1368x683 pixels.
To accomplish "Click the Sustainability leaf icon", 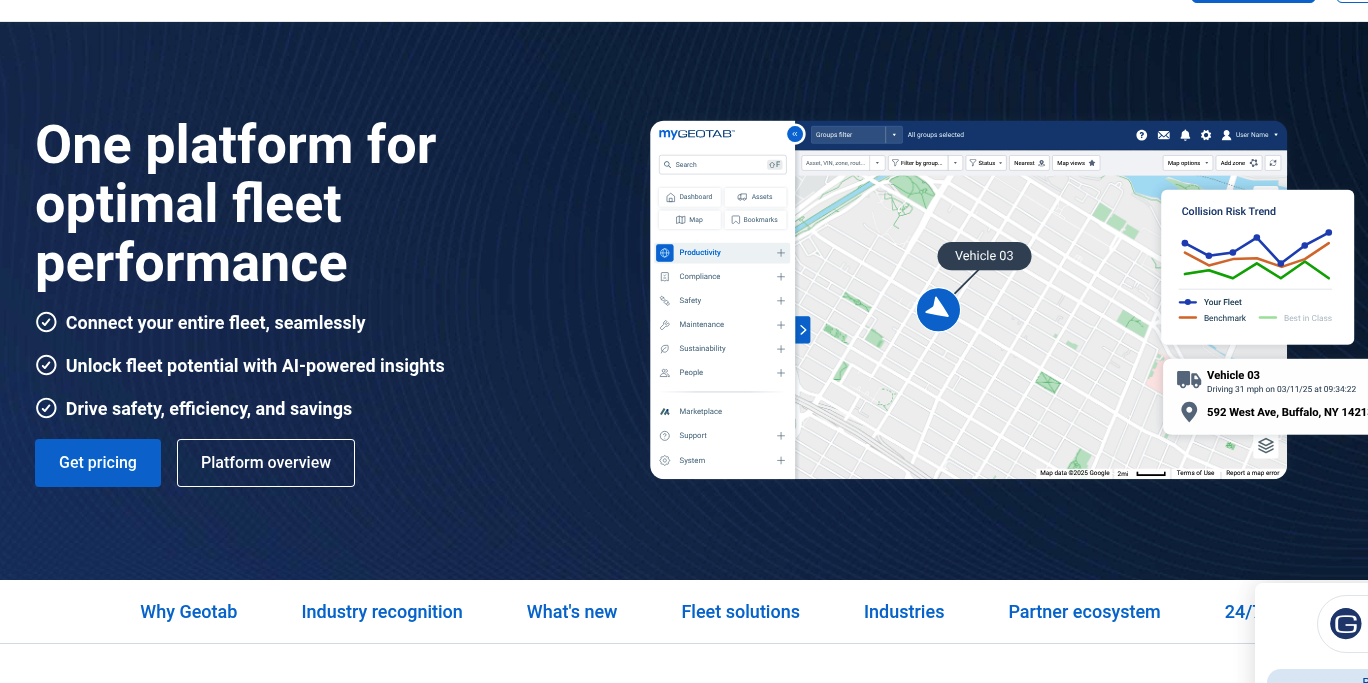I will 665,349.
